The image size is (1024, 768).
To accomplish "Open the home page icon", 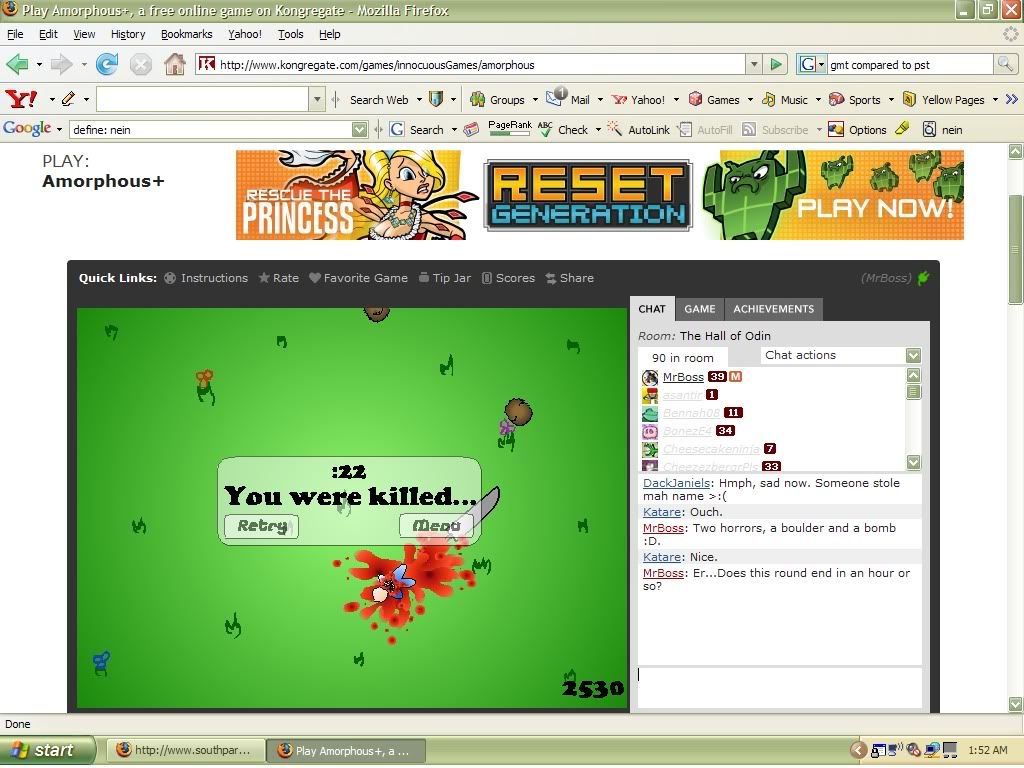I will [174, 64].
